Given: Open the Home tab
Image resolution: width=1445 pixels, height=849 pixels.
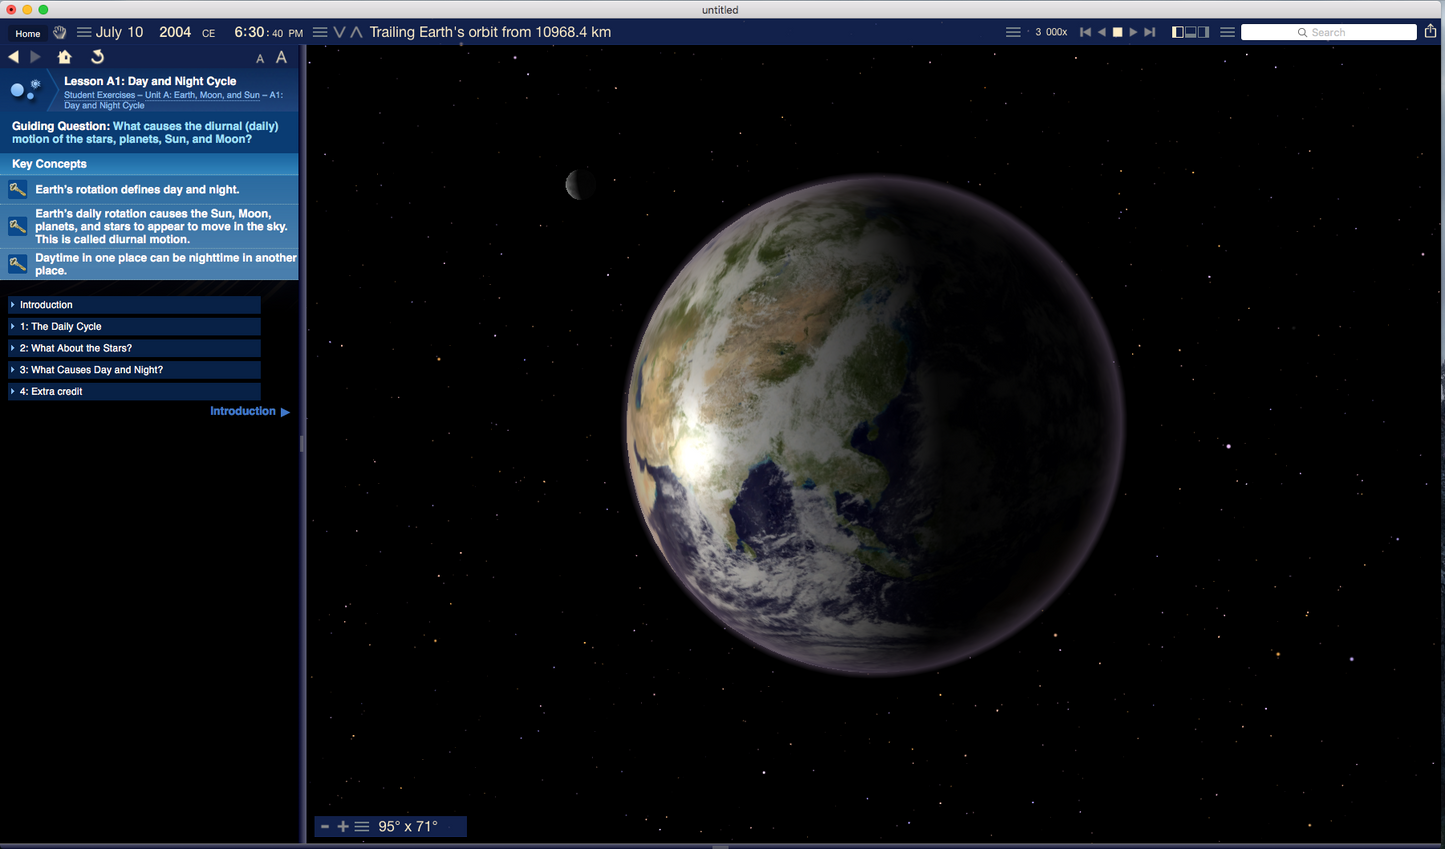Looking at the screenshot, I should pos(28,33).
